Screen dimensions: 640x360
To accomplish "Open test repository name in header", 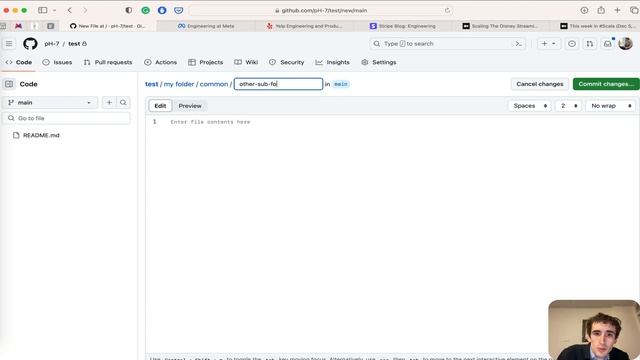I will [x=74, y=44].
